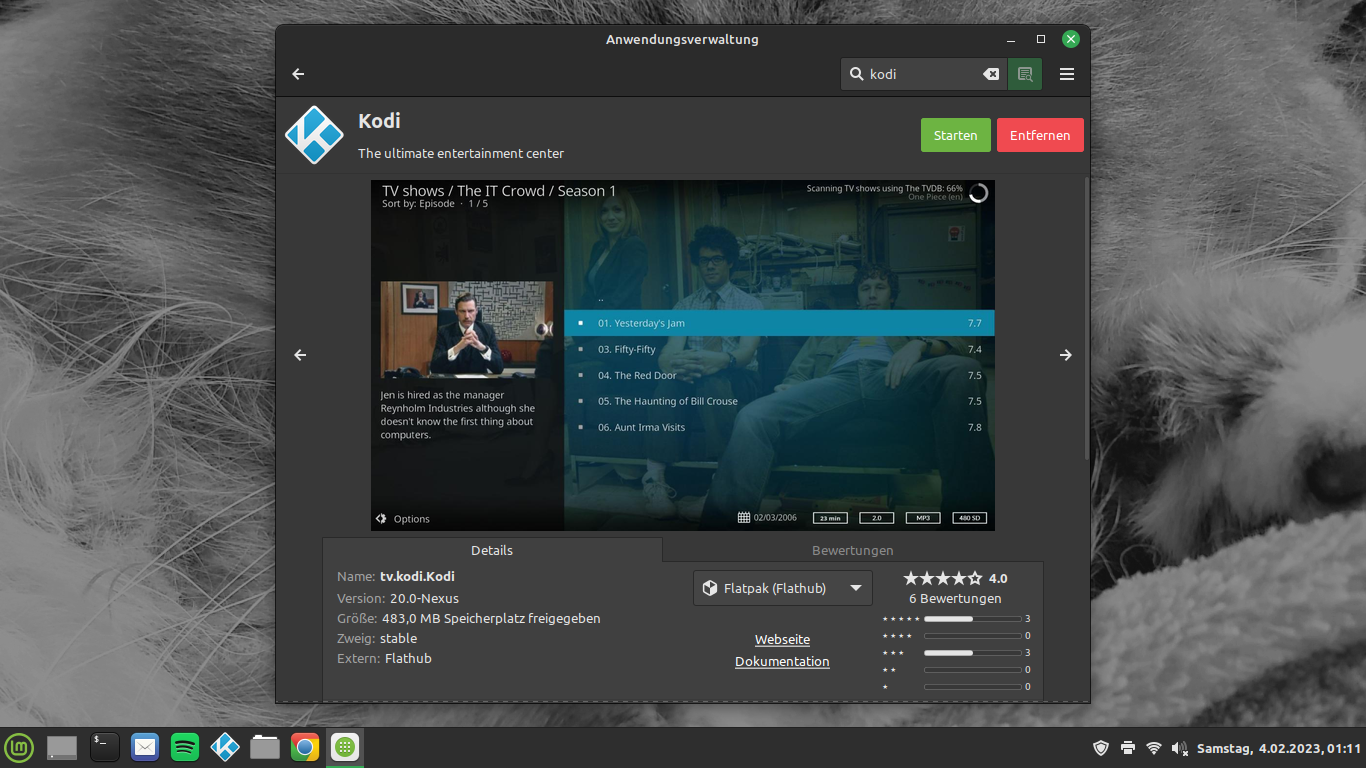Click the stable branch value

(x=398, y=639)
